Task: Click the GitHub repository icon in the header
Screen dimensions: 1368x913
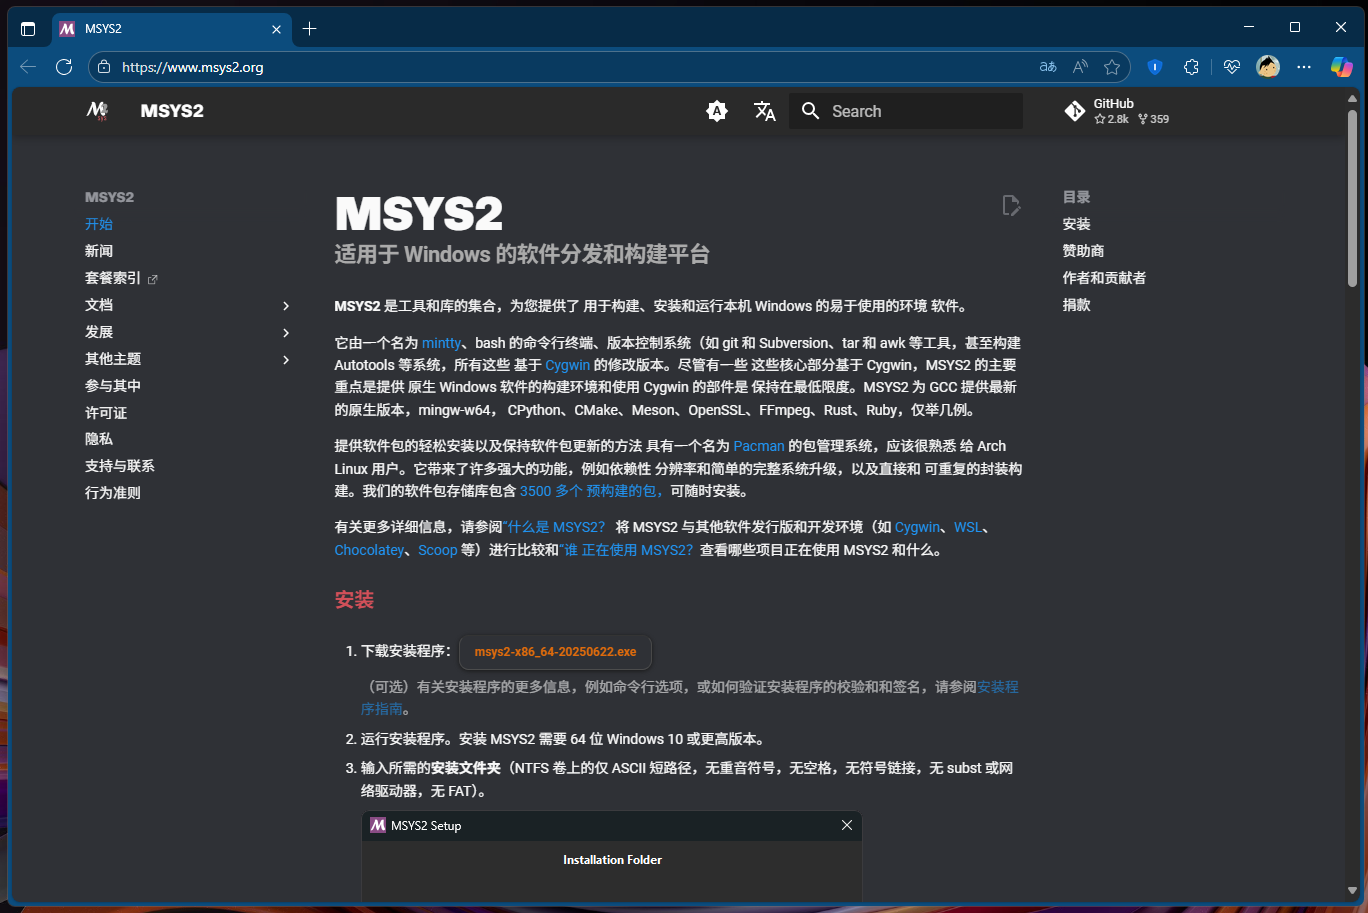Action: coord(1075,110)
